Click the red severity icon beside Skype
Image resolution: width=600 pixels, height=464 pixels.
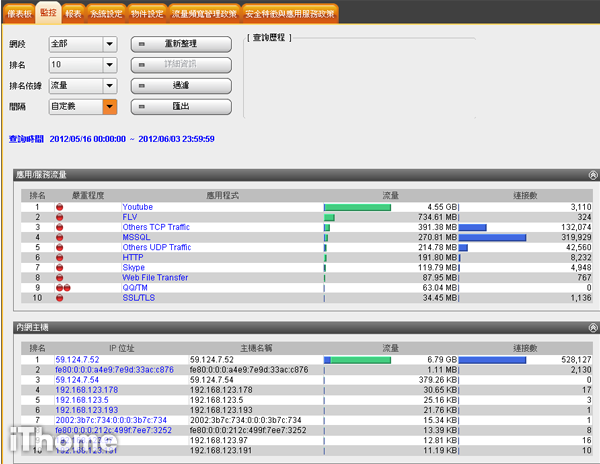click(60, 267)
